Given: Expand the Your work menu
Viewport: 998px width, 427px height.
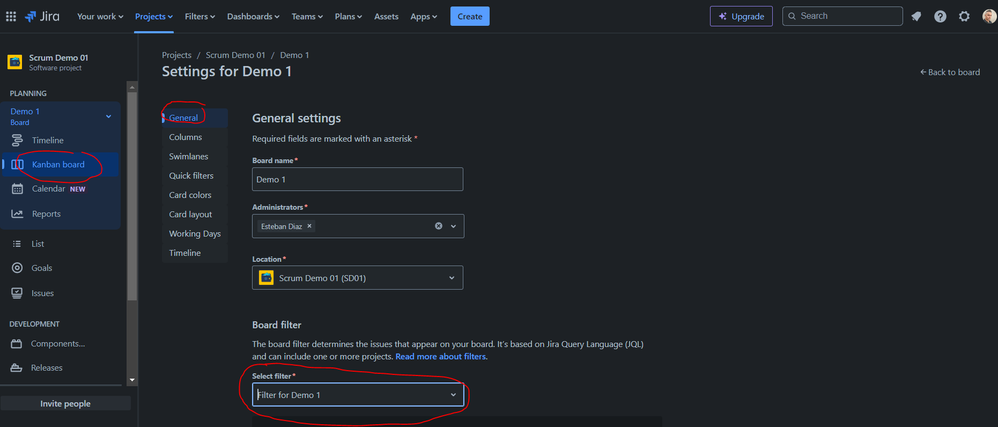Looking at the screenshot, I should click(100, 17).
